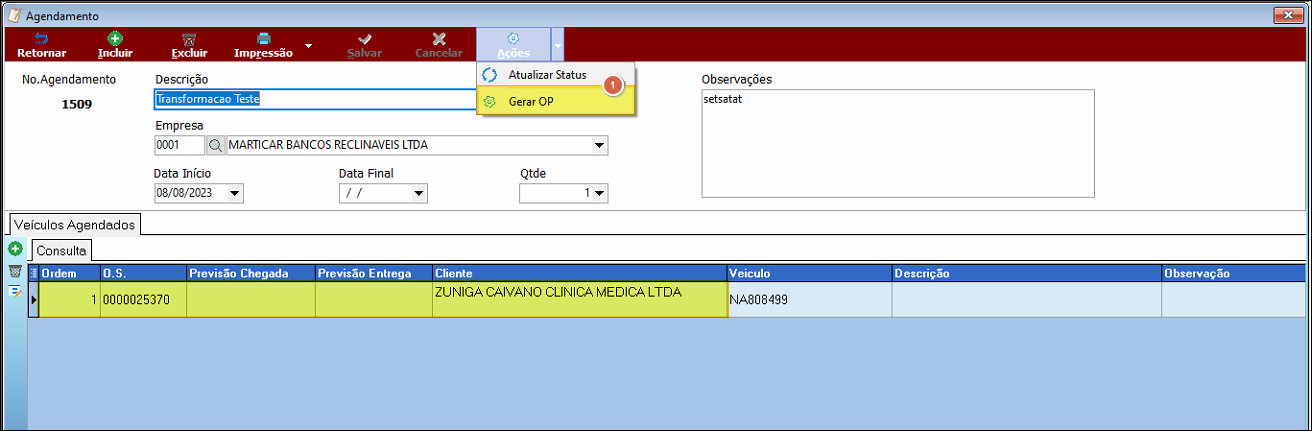Click the Retornar toolbar button

(x=42, y=45)
